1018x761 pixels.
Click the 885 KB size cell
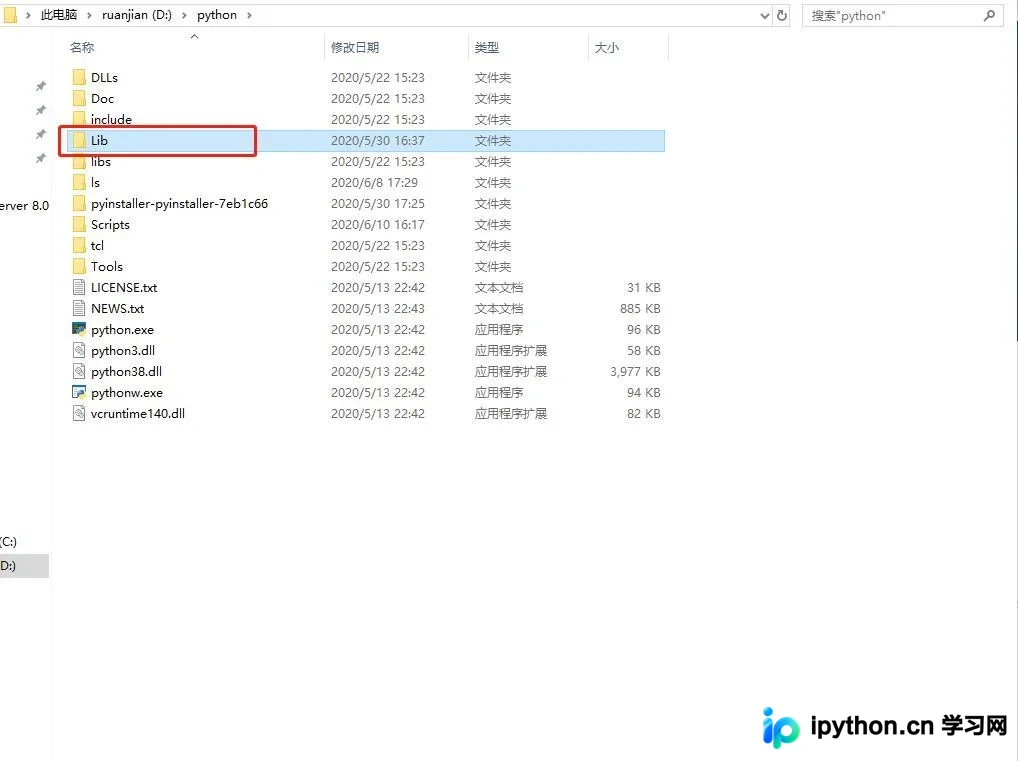[640, 308]
